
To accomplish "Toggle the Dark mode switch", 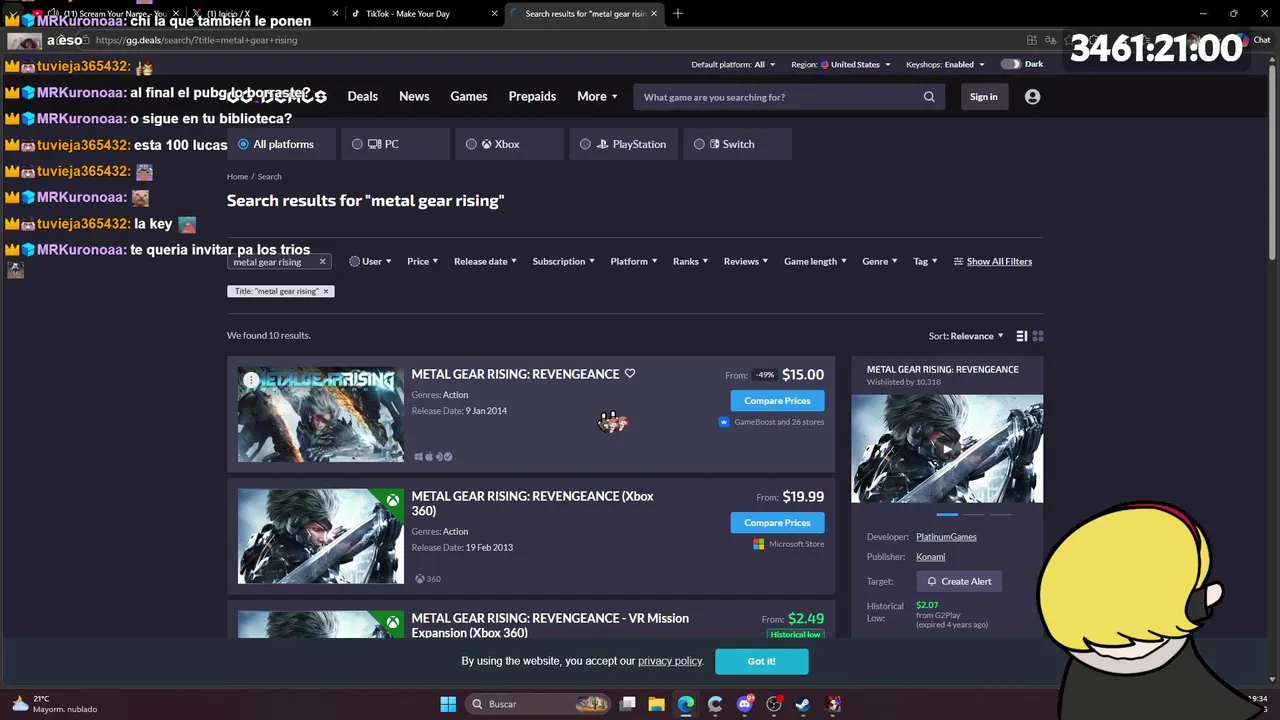I will [x=1010, y=64].
